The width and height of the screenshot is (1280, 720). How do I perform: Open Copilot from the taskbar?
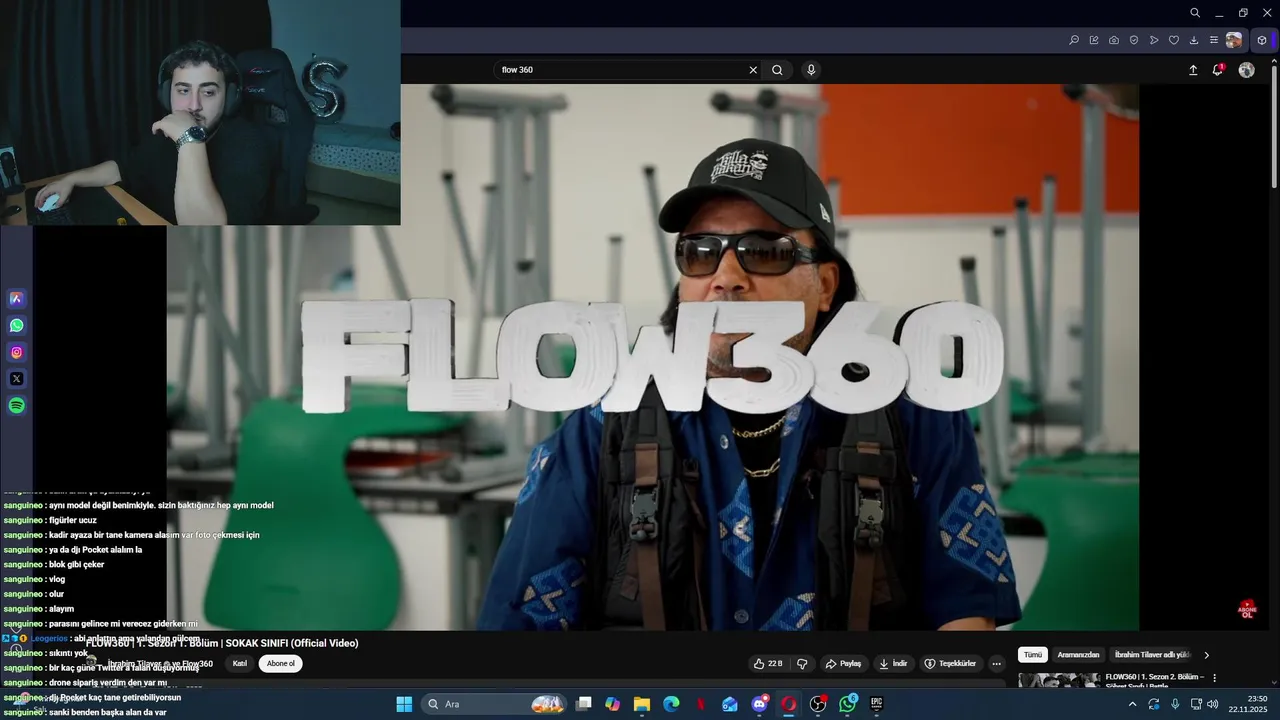coord(613,704)
